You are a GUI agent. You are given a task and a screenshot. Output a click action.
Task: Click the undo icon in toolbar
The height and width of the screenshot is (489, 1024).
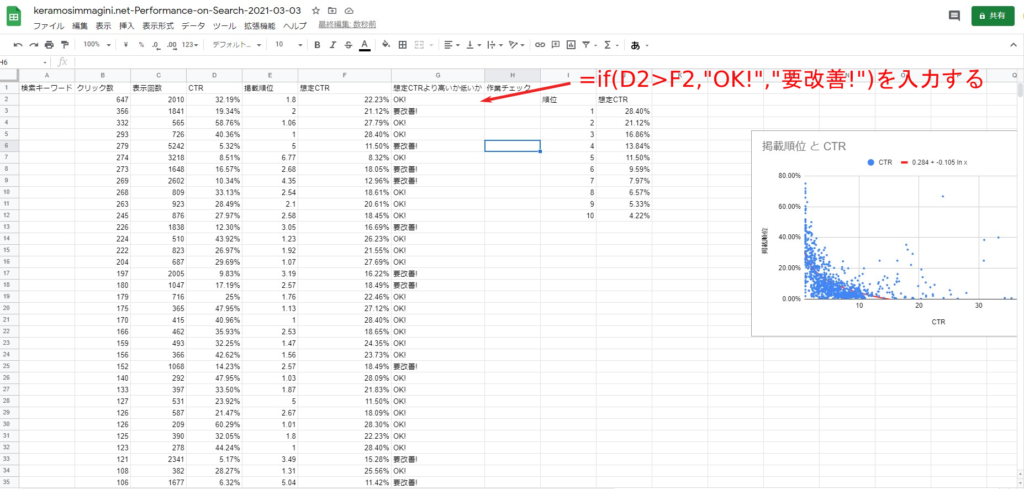[18, 45]
